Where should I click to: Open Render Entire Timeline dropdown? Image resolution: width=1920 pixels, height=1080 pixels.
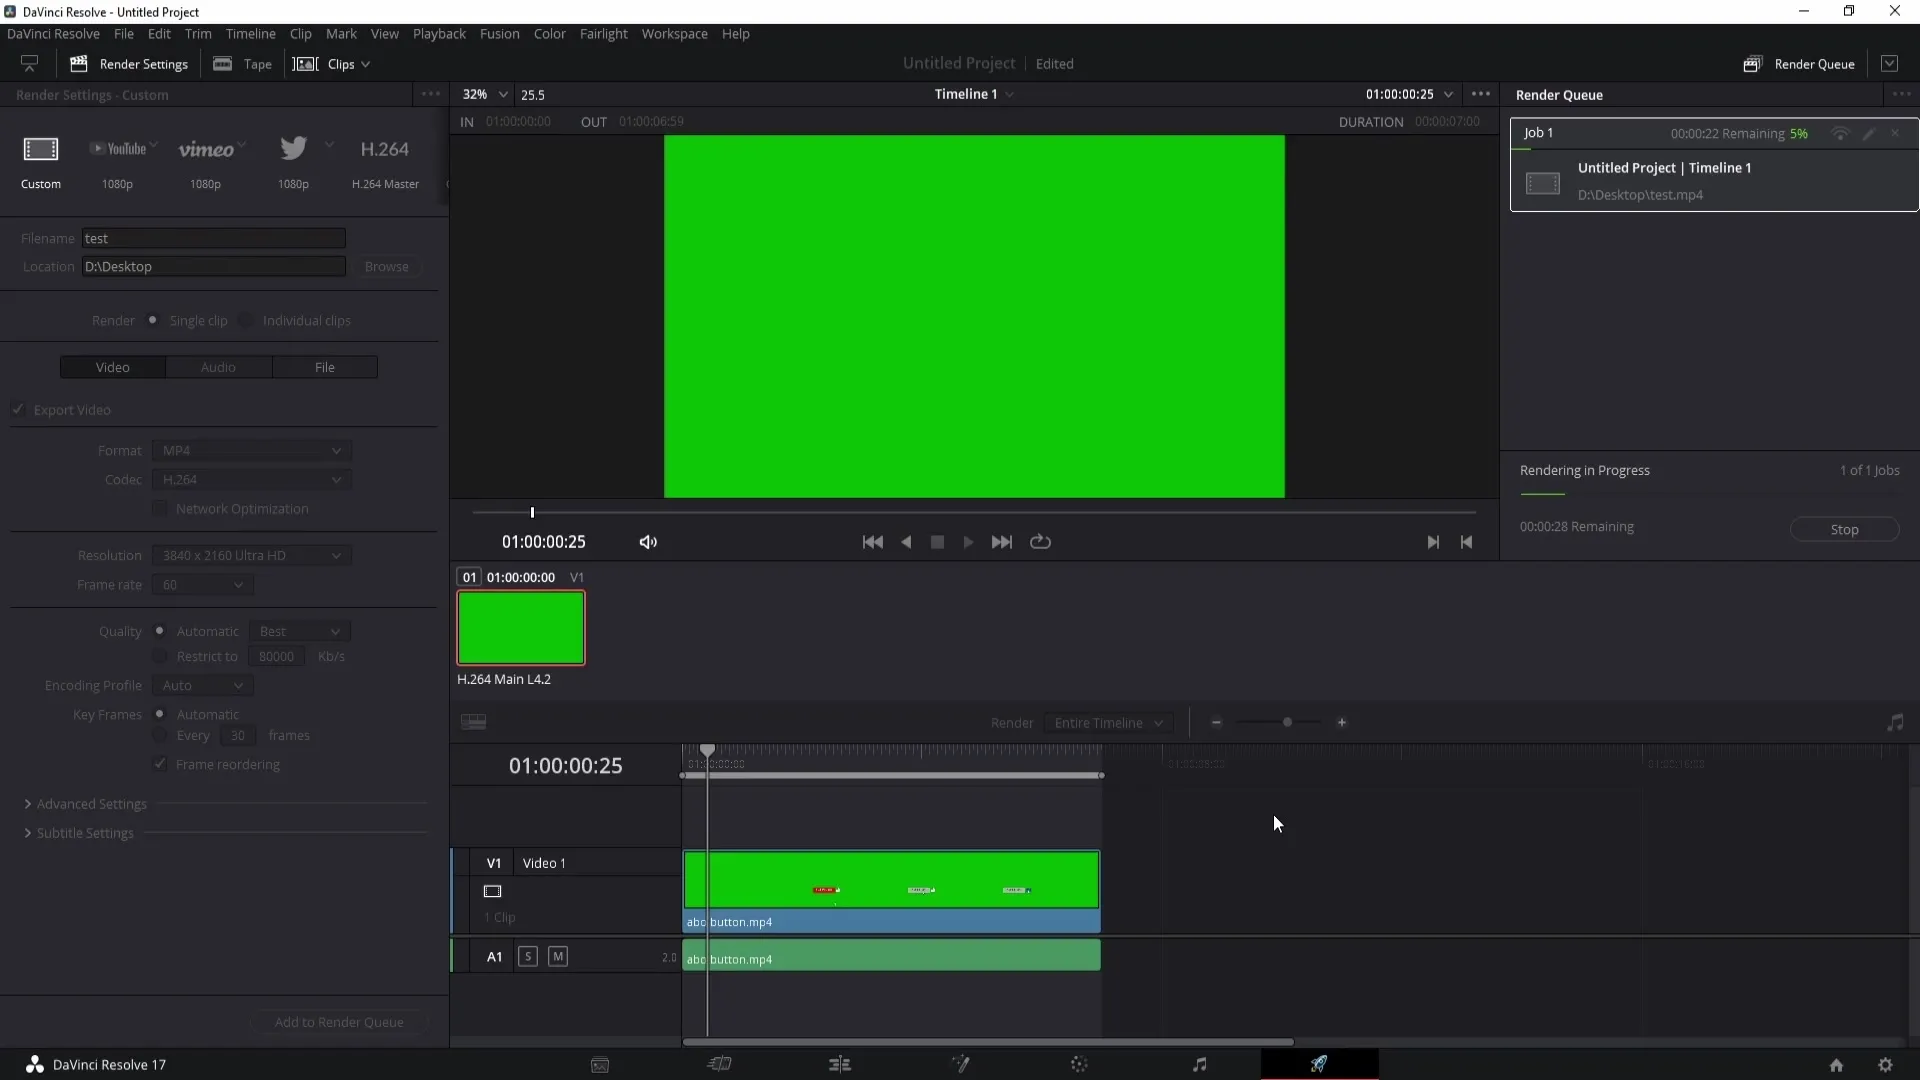(1109, 723)
